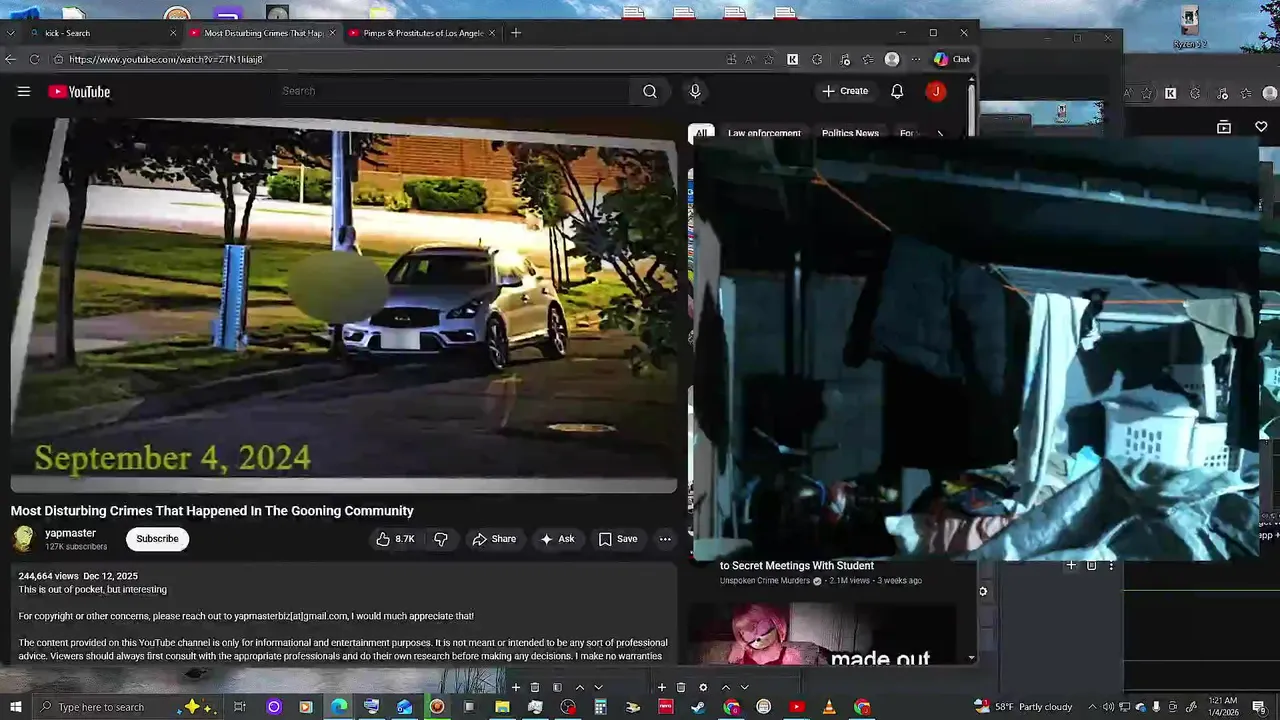Share the video via the Share button
Image resolution: width=1280 pixels, height=720 pixels.
494,539
